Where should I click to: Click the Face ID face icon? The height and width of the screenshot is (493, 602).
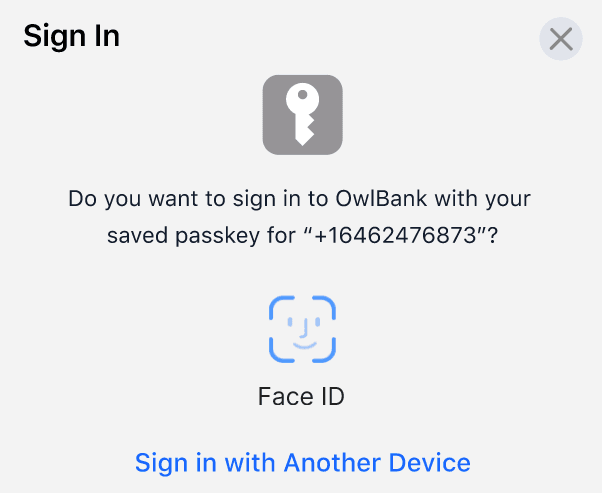click(302, 330)
